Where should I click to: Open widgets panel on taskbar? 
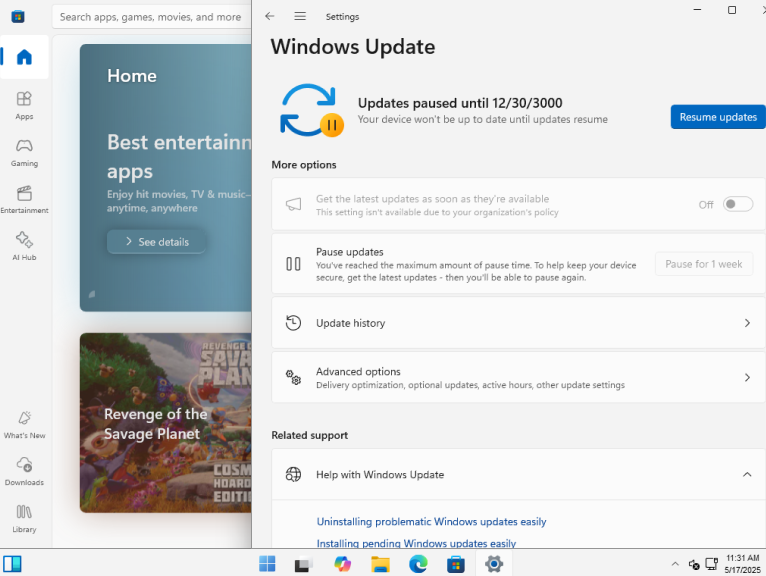click(x=12, y=564)
